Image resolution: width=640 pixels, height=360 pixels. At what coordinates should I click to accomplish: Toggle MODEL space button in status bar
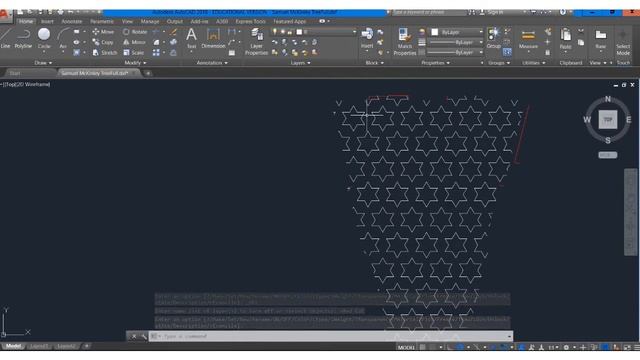[x=406, y=347]
